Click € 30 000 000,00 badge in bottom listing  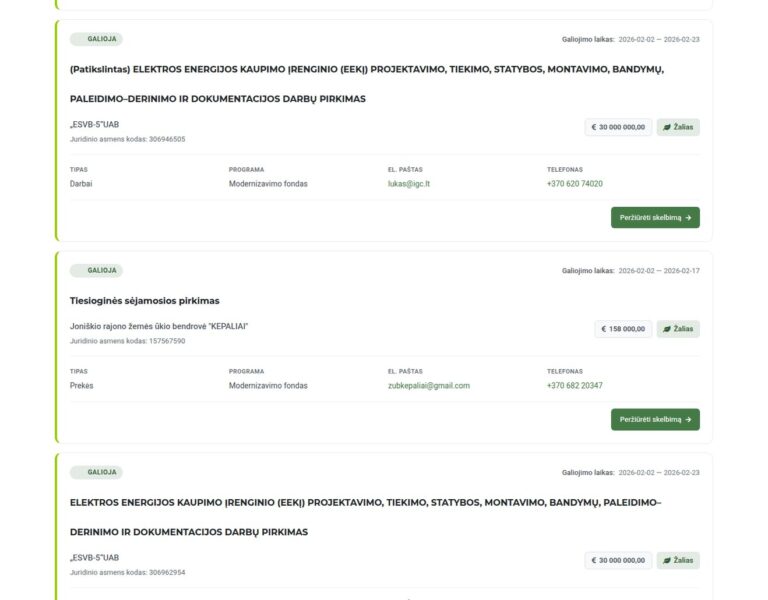pyautogui.click(x=618, y=560)
